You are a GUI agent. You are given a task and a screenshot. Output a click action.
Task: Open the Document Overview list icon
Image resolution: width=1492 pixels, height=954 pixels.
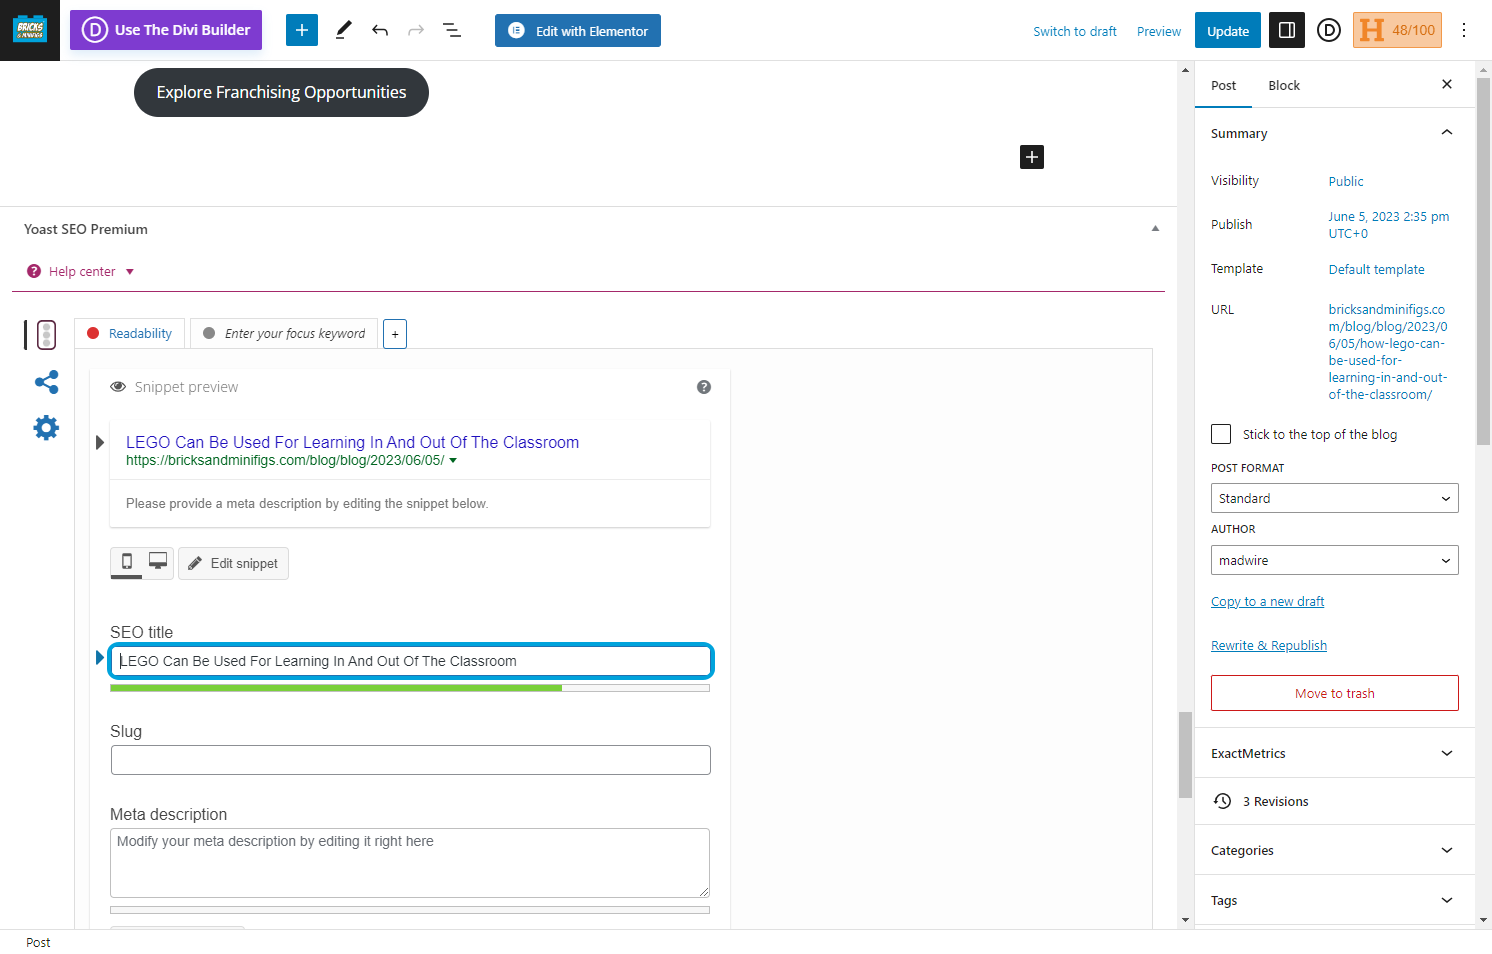pos(452,30)
